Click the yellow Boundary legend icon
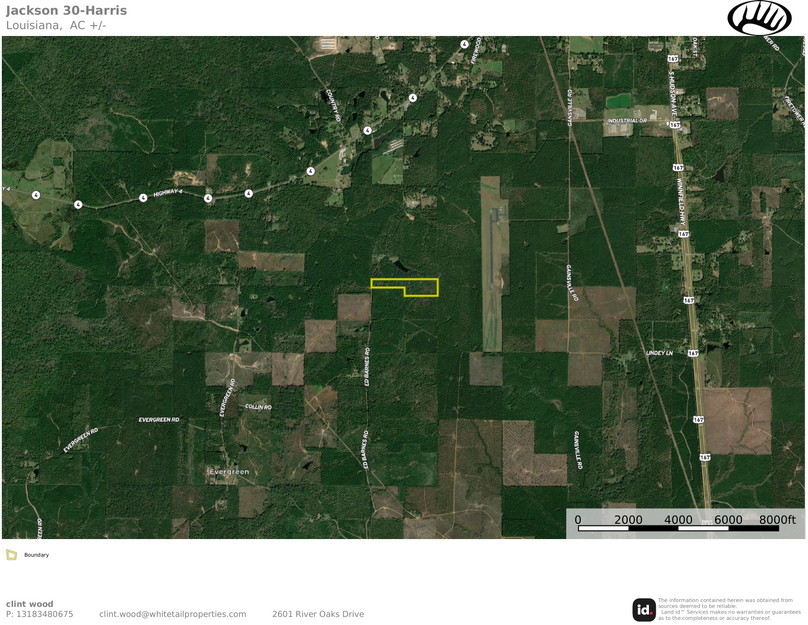The image size is (808, 625). click(11, 554)
